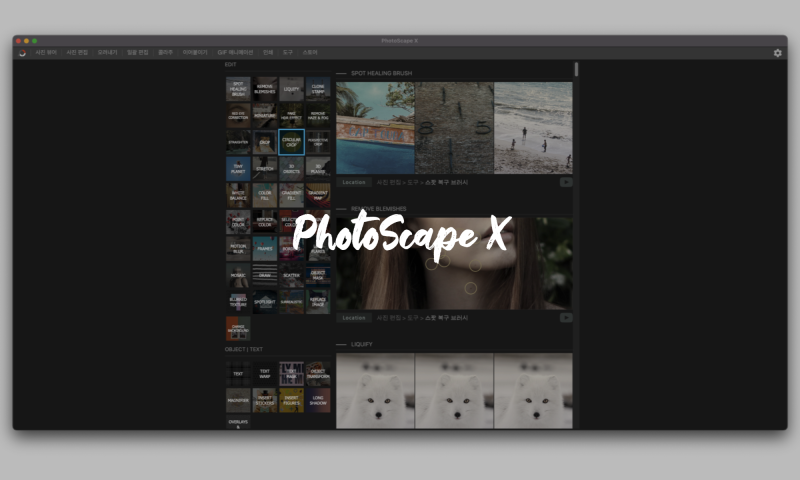This screenshot has height=480, width=800.
Task: Choose the Clone Stamp tile
Action: 318,89
